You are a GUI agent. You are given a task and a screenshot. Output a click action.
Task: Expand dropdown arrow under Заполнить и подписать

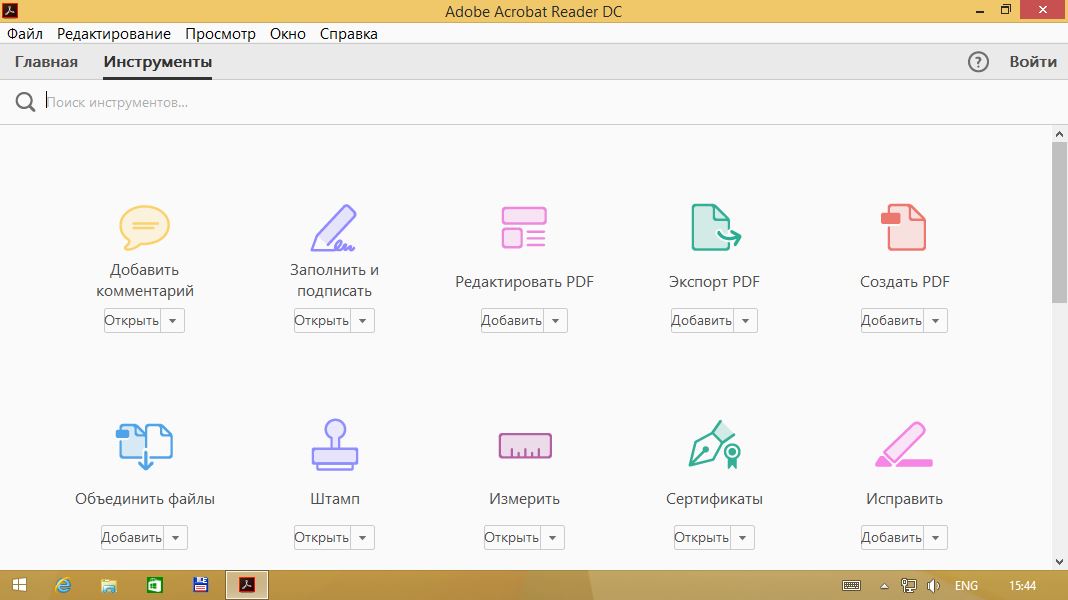pos(362,321)
